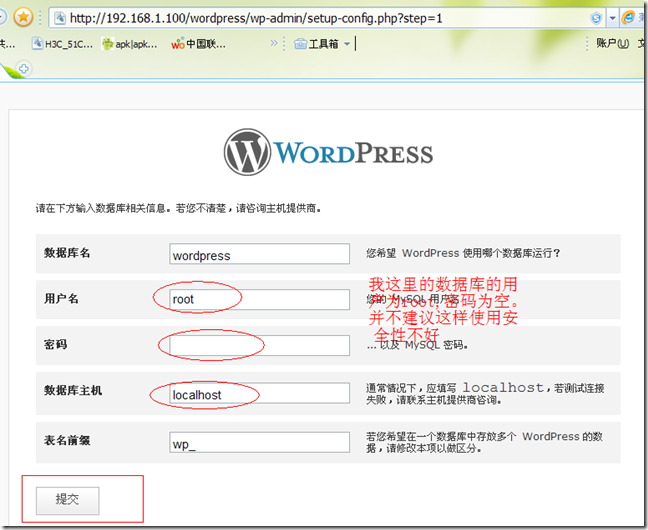Click the 表名前缀 label

click(x=67, y=441)
